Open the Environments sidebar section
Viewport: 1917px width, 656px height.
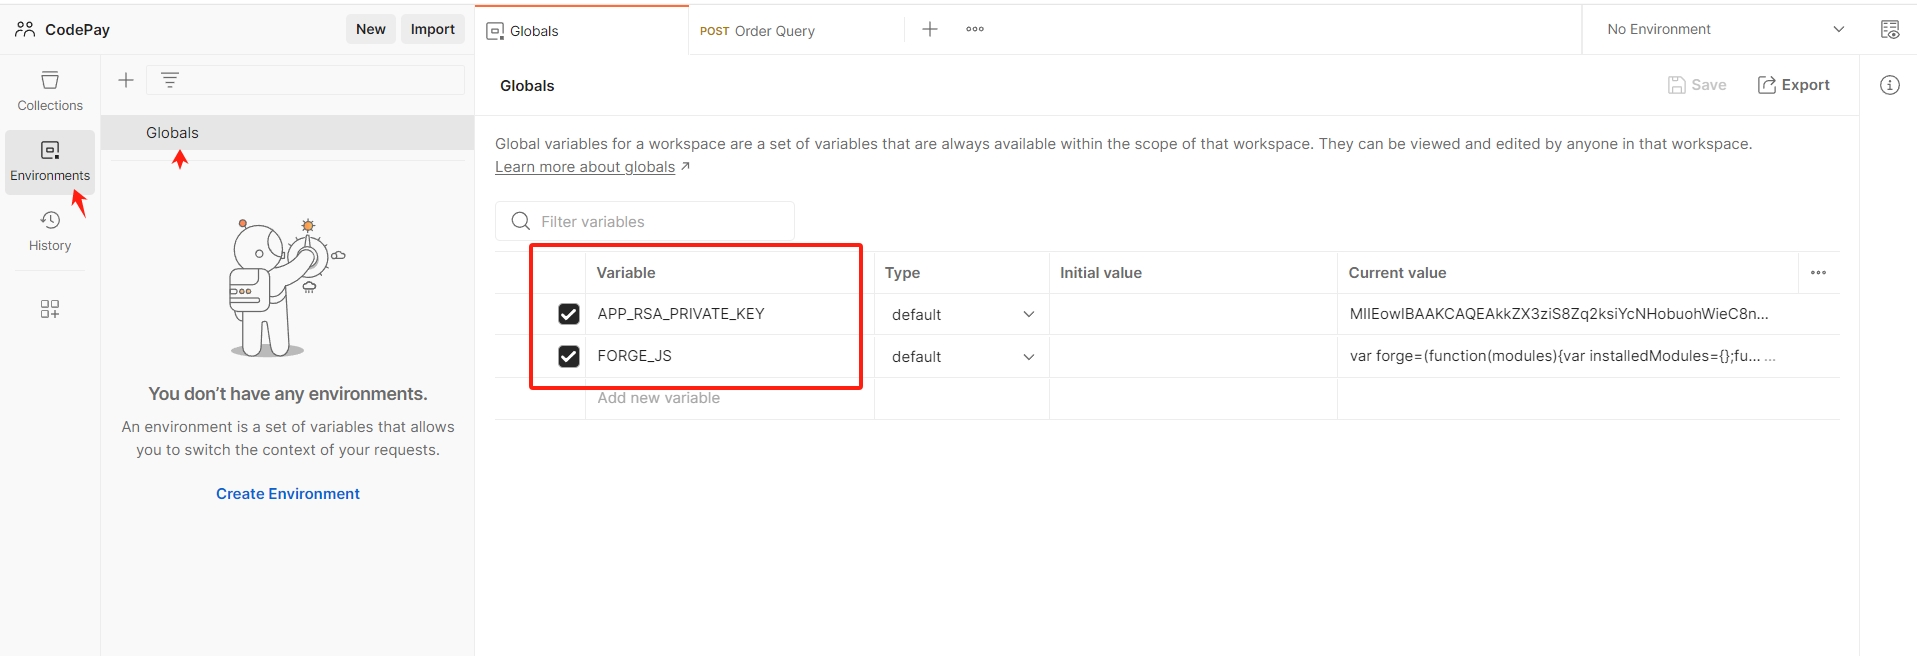pos(50,161)
